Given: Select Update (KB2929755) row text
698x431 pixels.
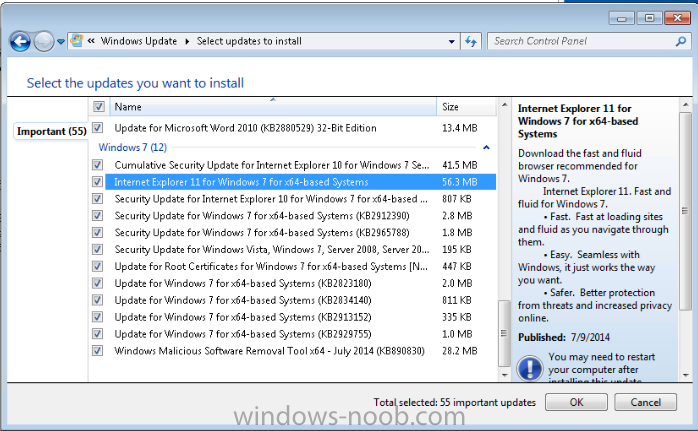Looking at the screenshot, I should (243, 334).
